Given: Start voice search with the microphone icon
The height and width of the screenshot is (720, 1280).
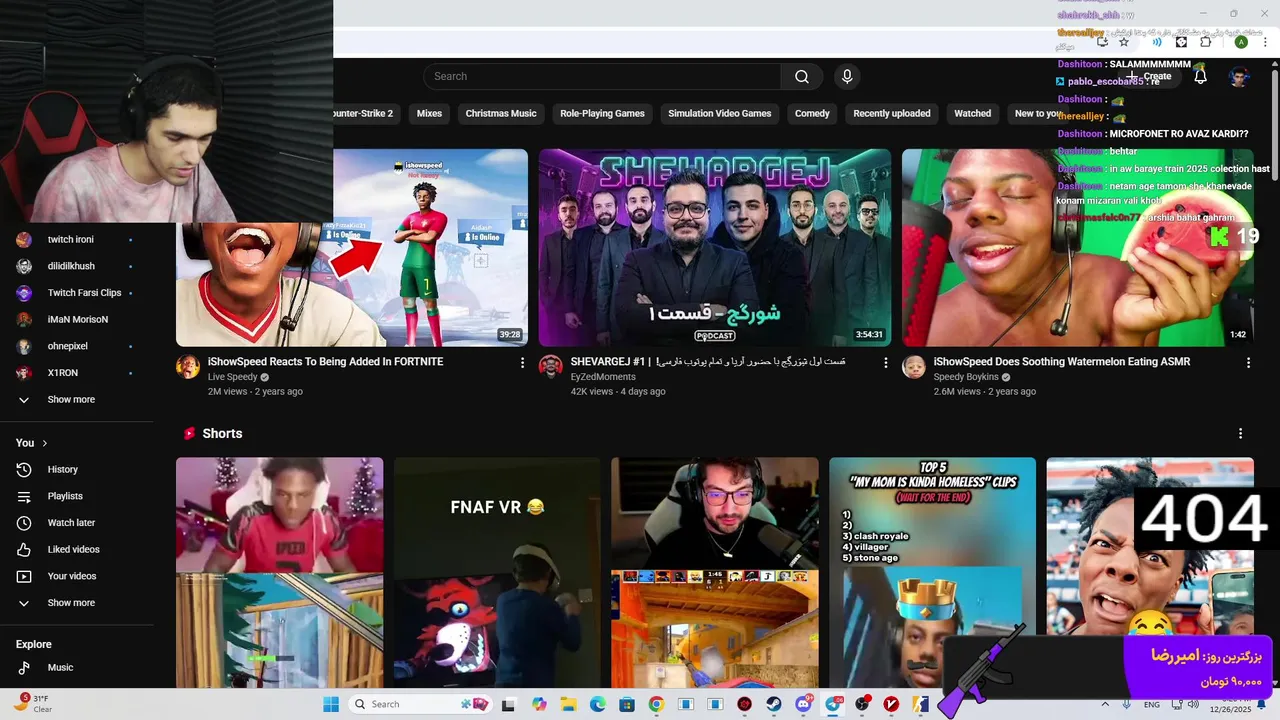Looking at the screenshot, I should click(x=847, y=77).
